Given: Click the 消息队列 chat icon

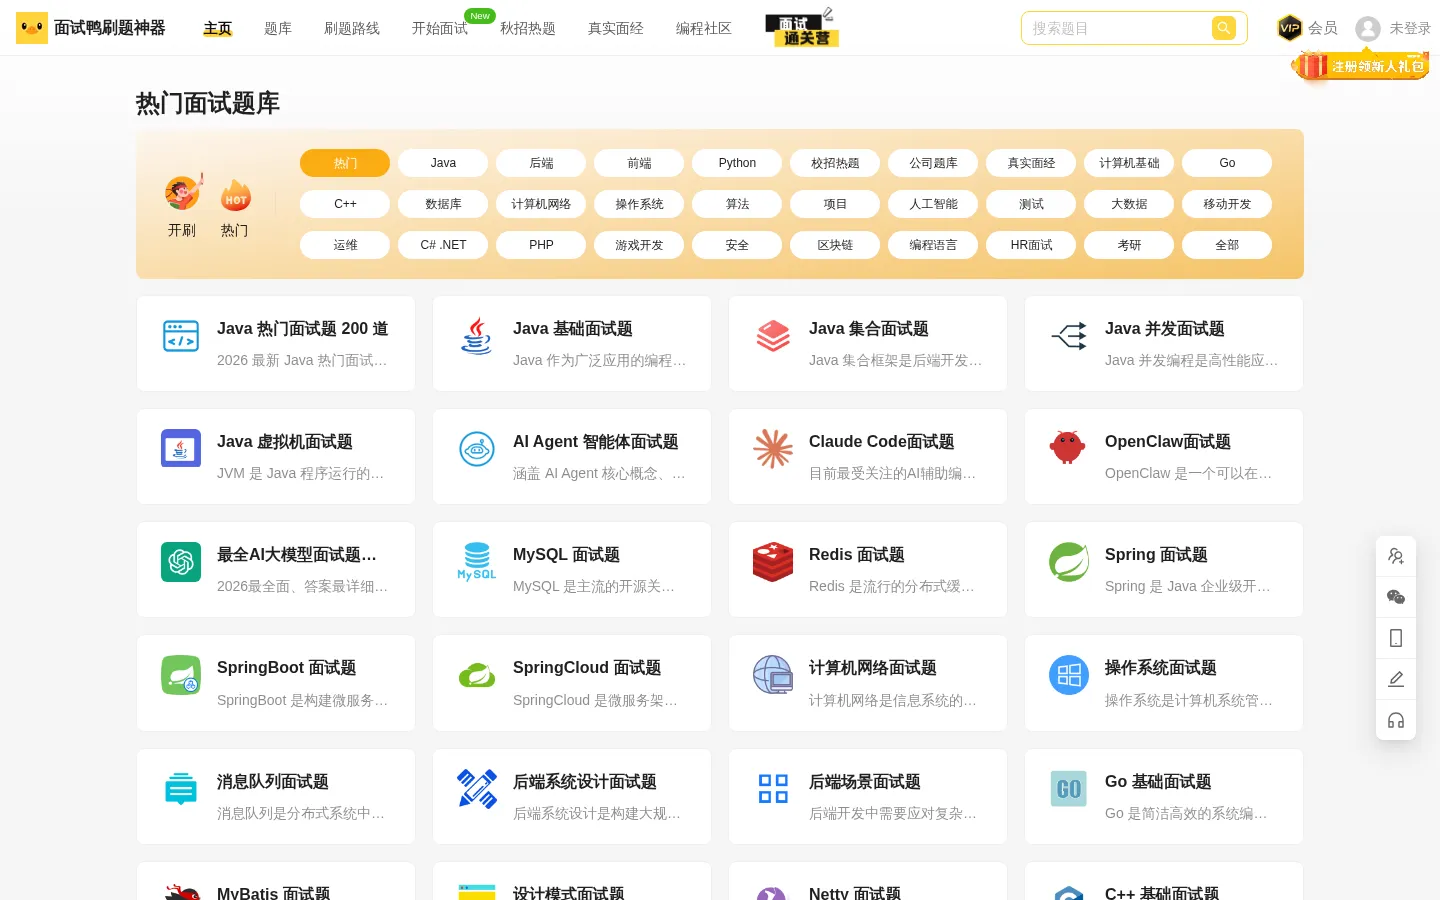Looking at the screenshot, I should pyautogui.click(x=181, y=789).
